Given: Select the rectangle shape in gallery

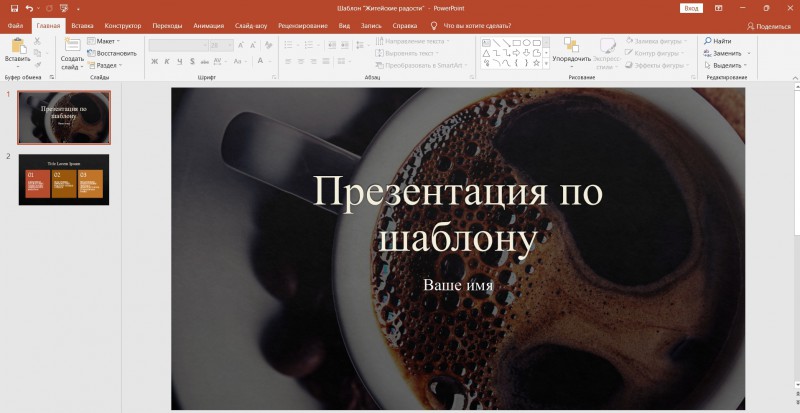Looking at the screenshot, I should [516, 42].
